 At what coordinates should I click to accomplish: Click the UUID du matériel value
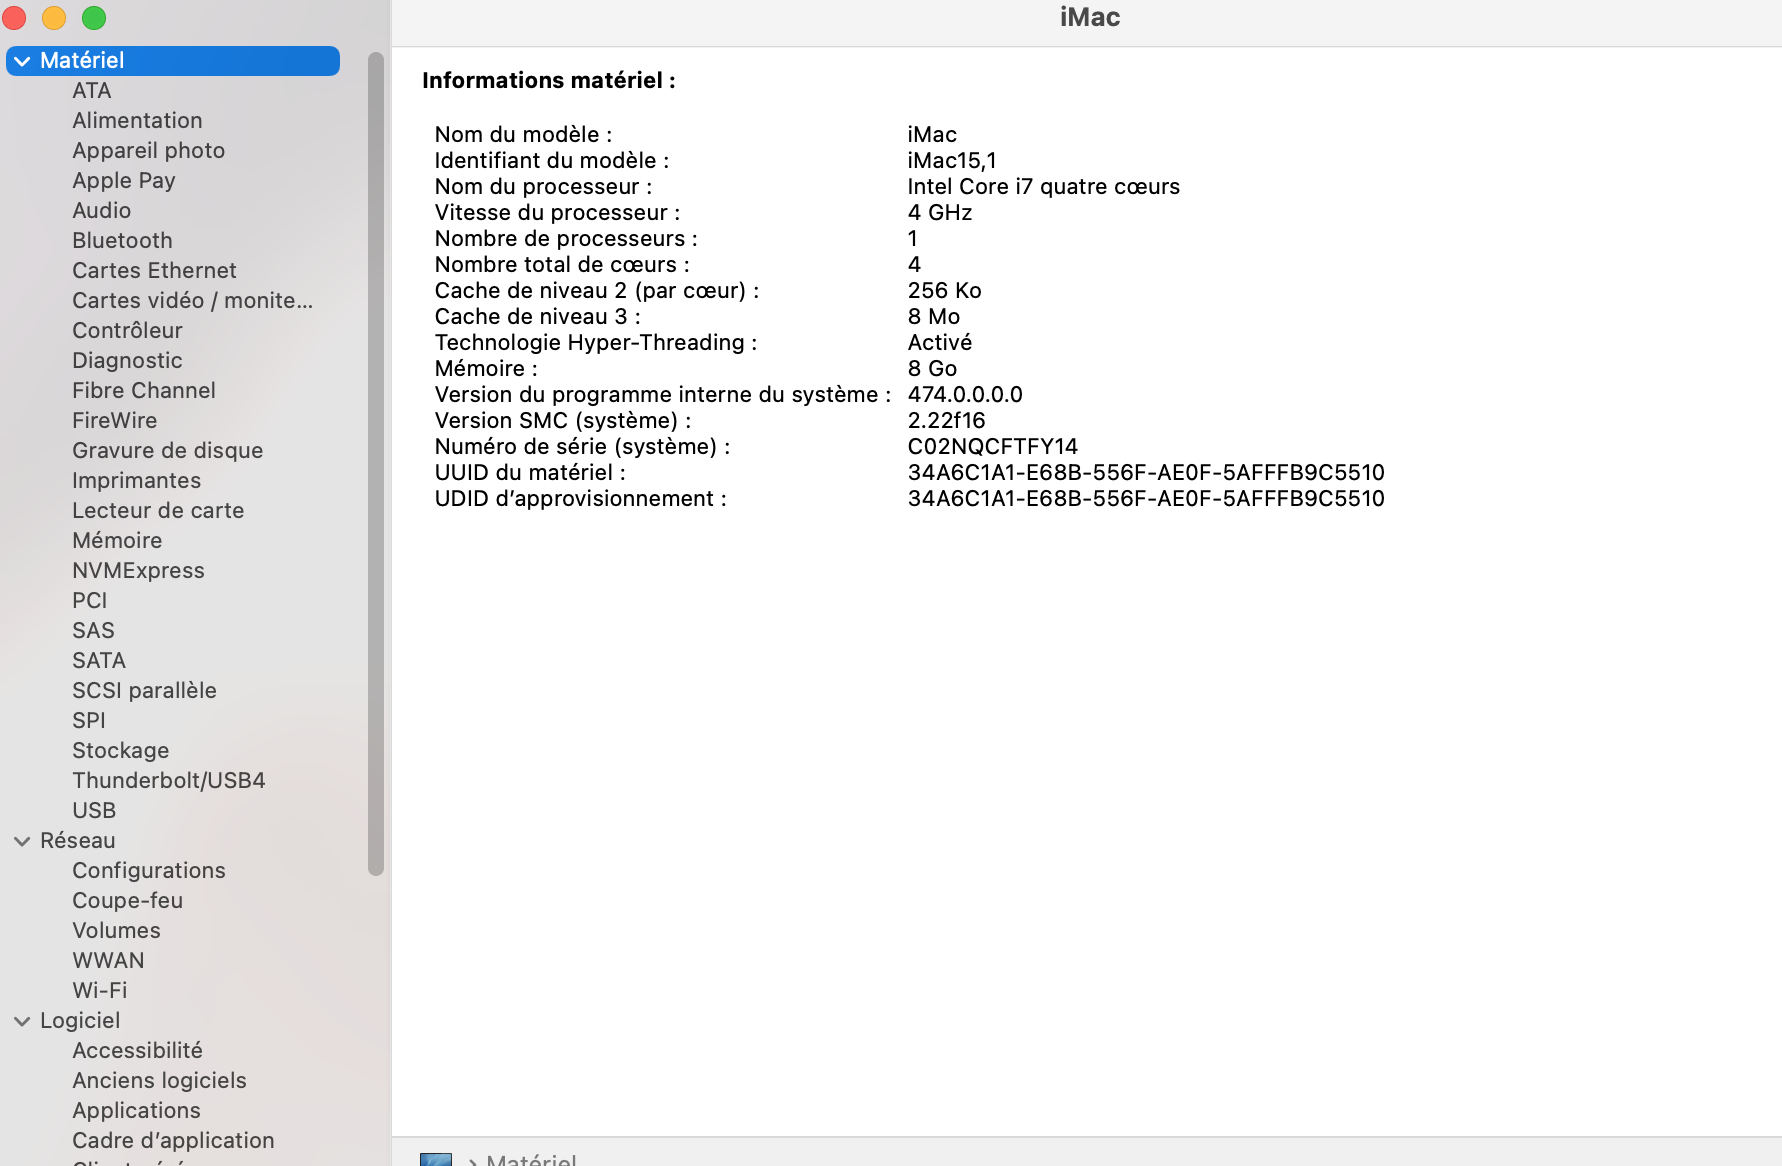[x=1146, y=473]
